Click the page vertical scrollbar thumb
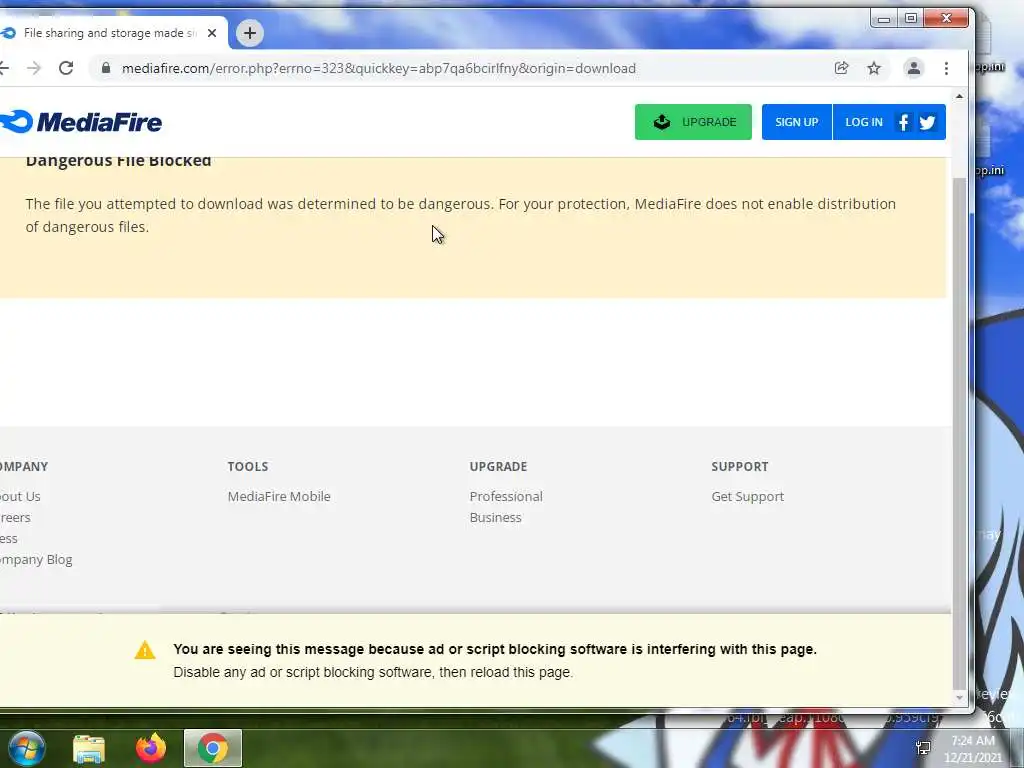This screenshot has width=1024, height=768. point(959,433)
